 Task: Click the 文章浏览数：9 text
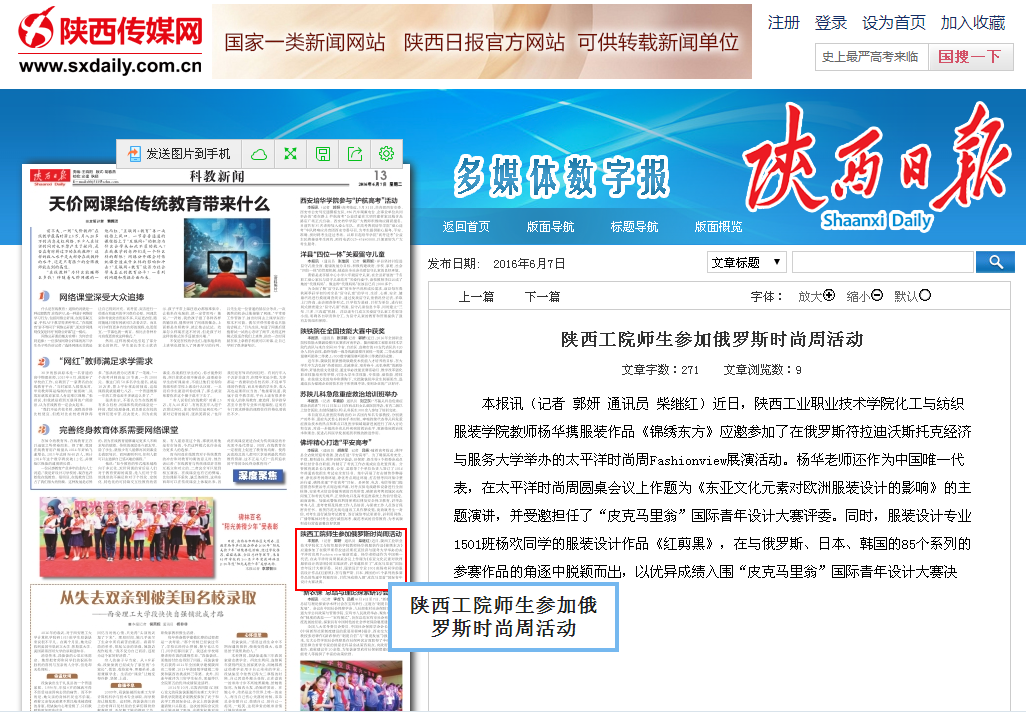[762, 370]
